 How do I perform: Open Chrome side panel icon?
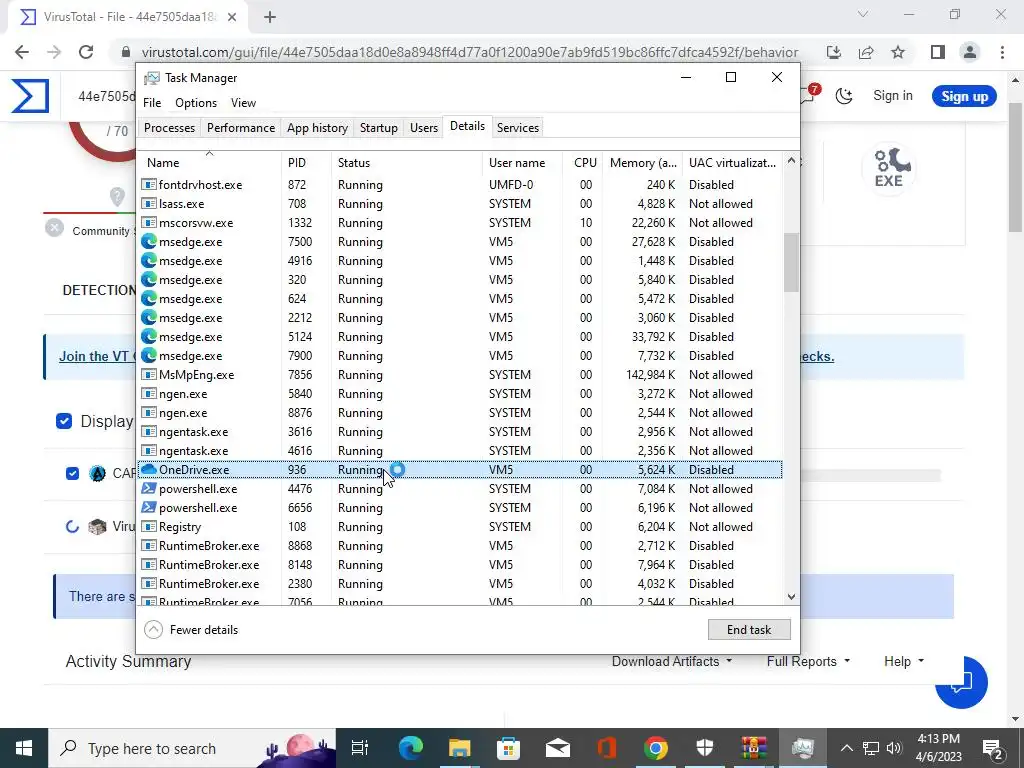point(938,52)
